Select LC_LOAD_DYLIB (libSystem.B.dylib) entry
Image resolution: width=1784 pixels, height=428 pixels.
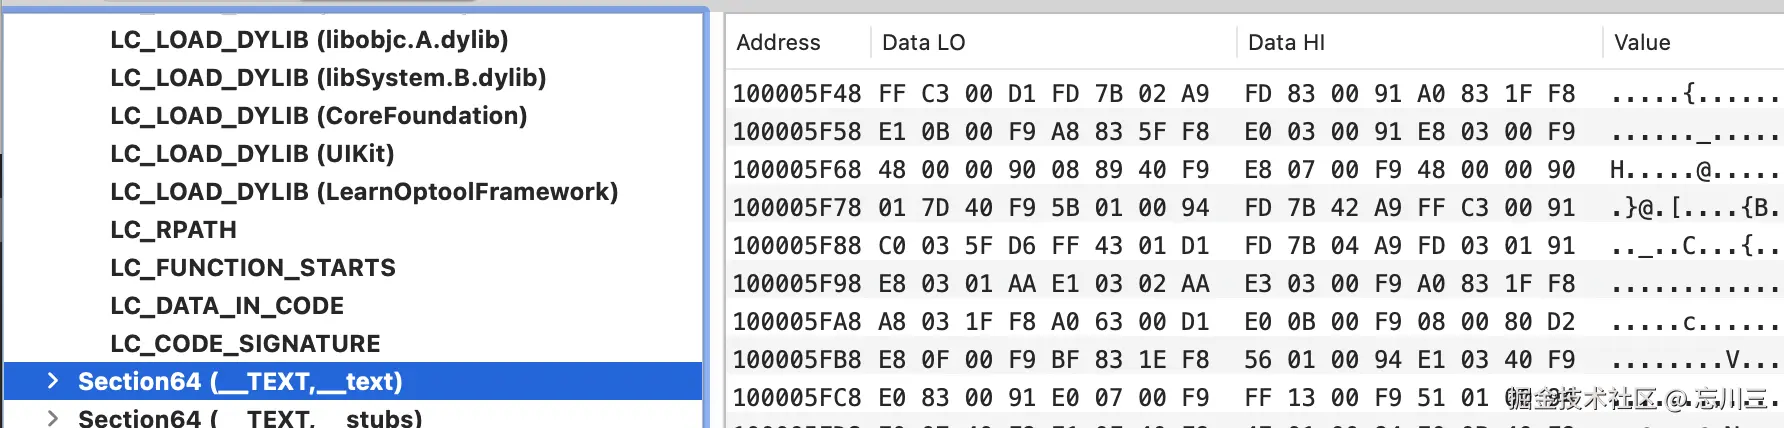pos(328,78)
